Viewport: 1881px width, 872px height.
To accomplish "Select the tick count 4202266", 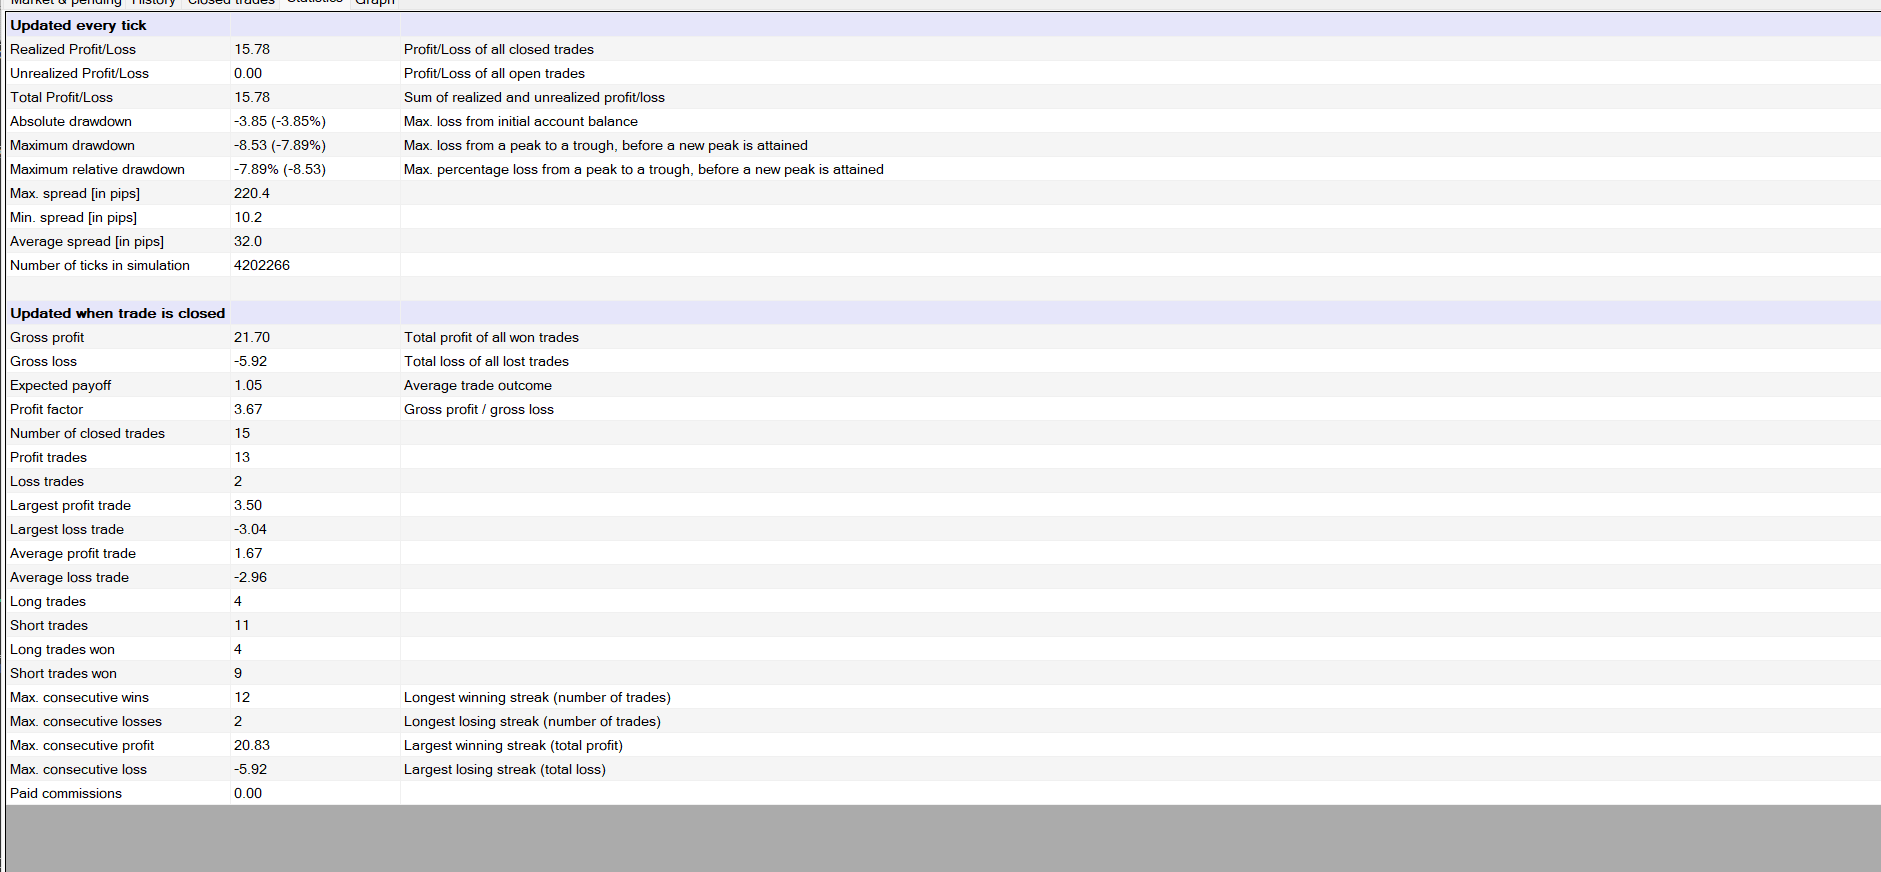I will coord(262,265).
